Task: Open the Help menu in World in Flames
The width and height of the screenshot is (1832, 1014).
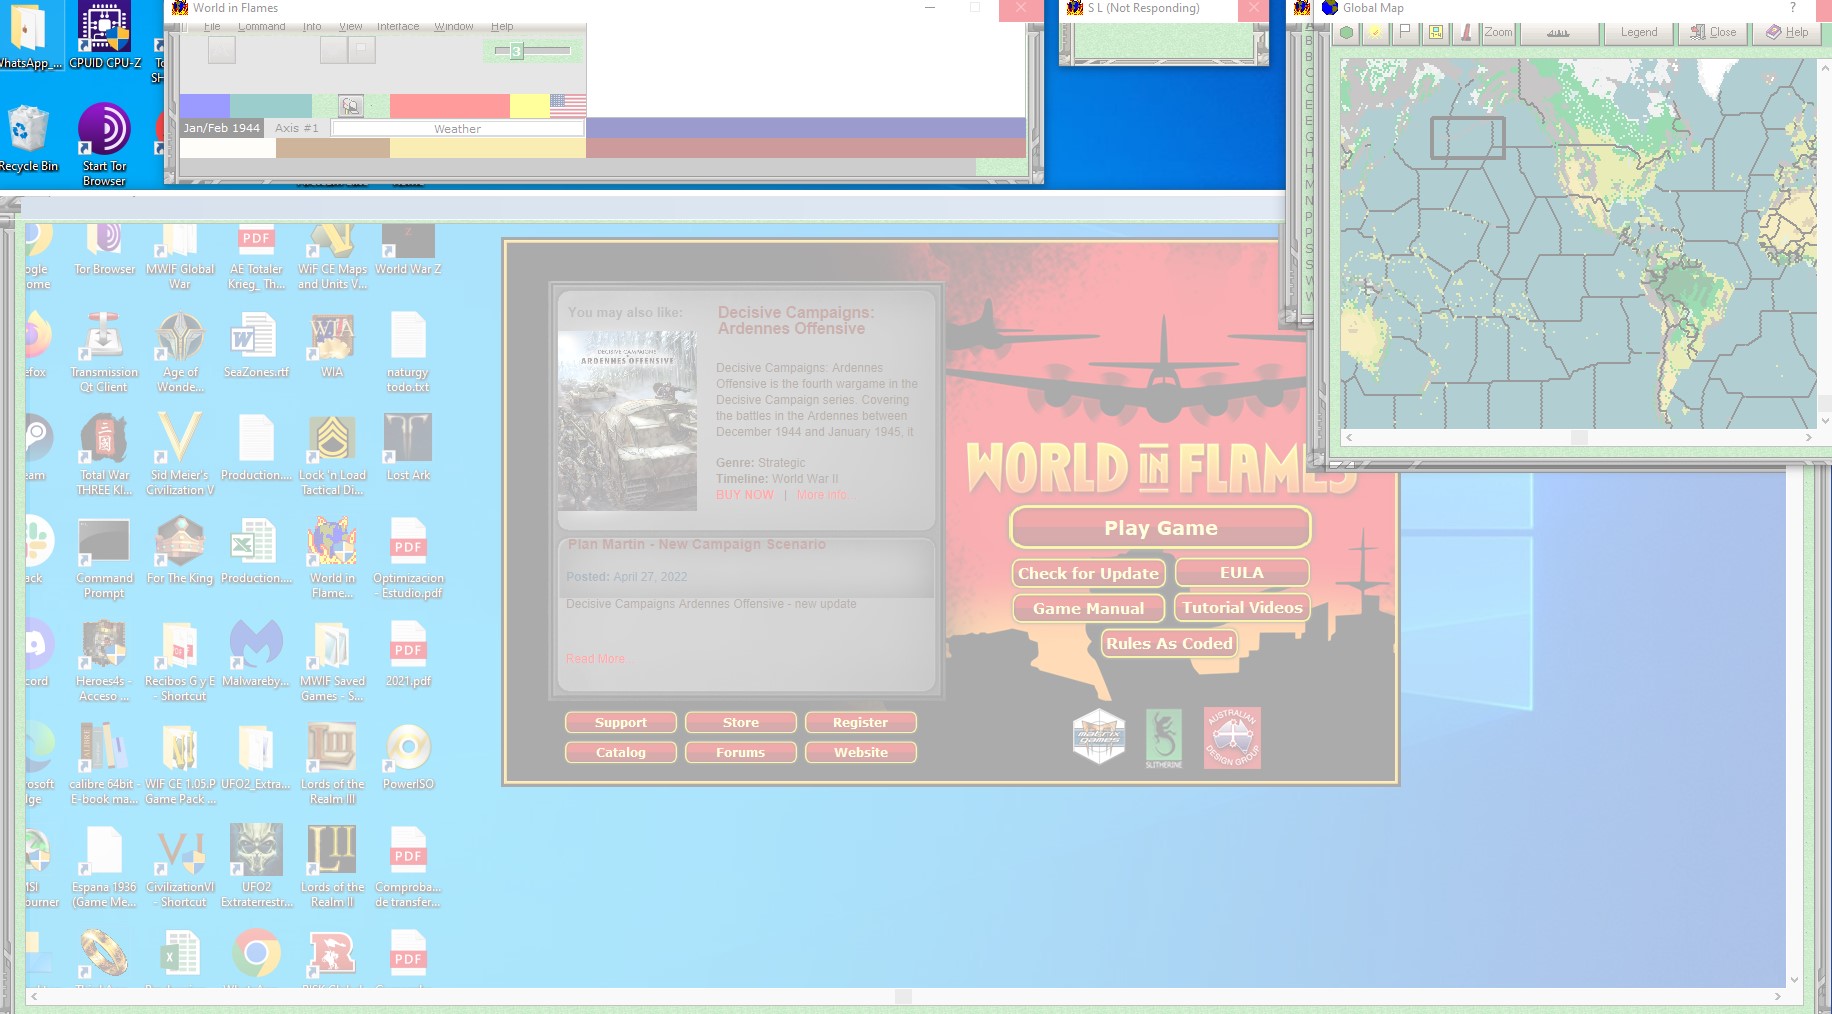Action: coord(502,27)
